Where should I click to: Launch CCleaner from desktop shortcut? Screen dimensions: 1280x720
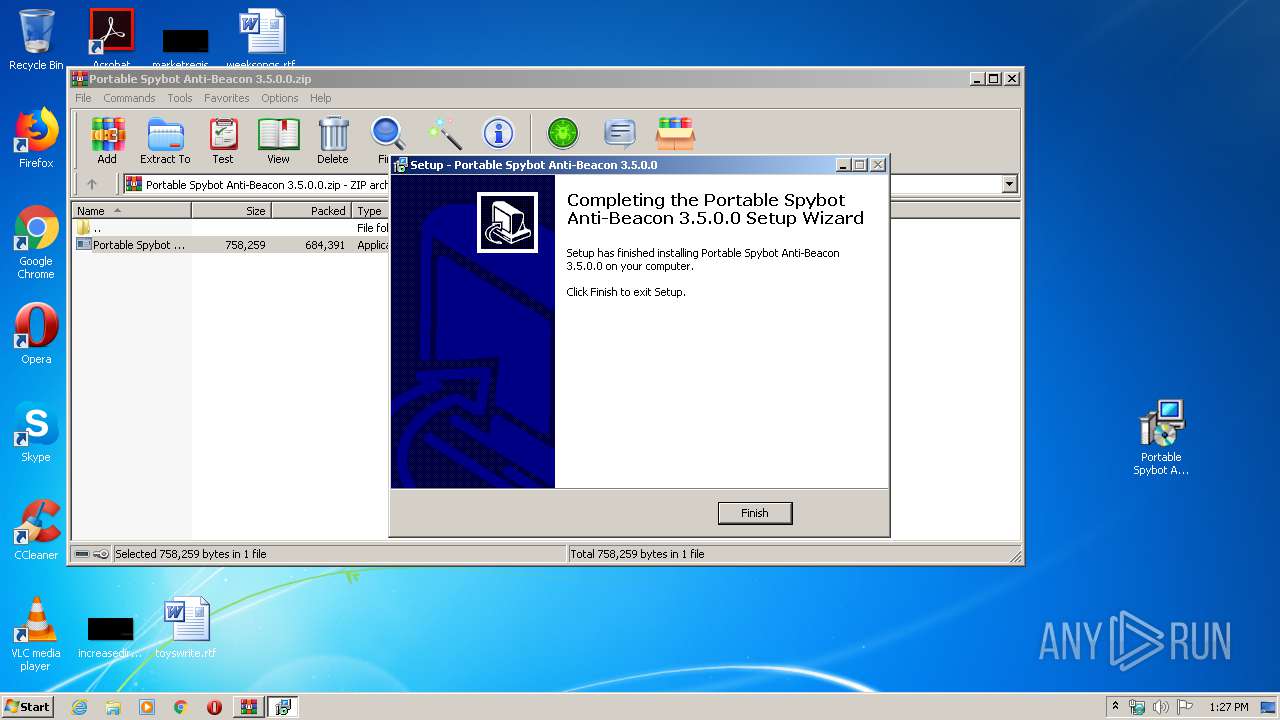36,530
